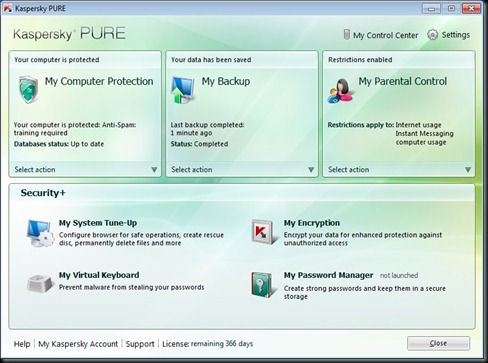The height and width of the screenshot is (363, 488).
Task: Click the My Backup monitor icon
Action: 183,90
